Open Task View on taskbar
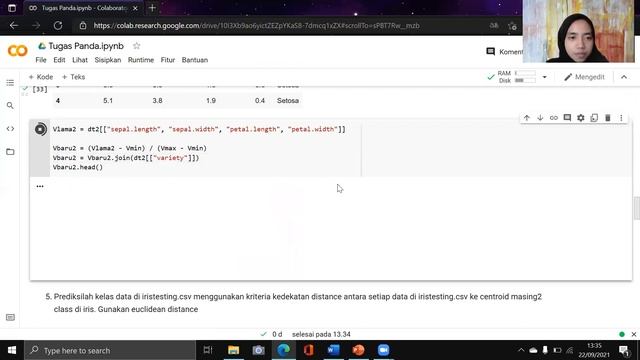This screenshot has width=640, height=360. (208, 350)
